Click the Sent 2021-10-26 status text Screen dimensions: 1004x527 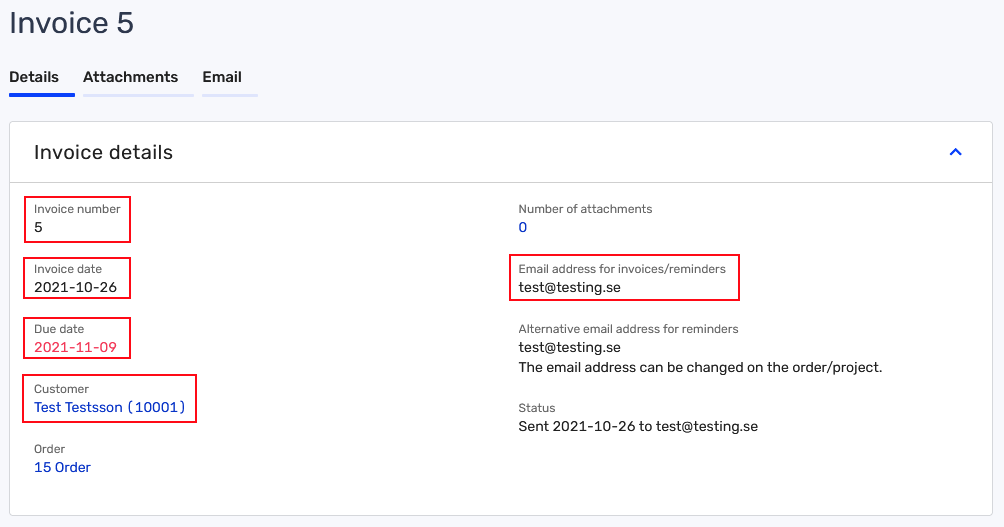[x=637, y=426]
